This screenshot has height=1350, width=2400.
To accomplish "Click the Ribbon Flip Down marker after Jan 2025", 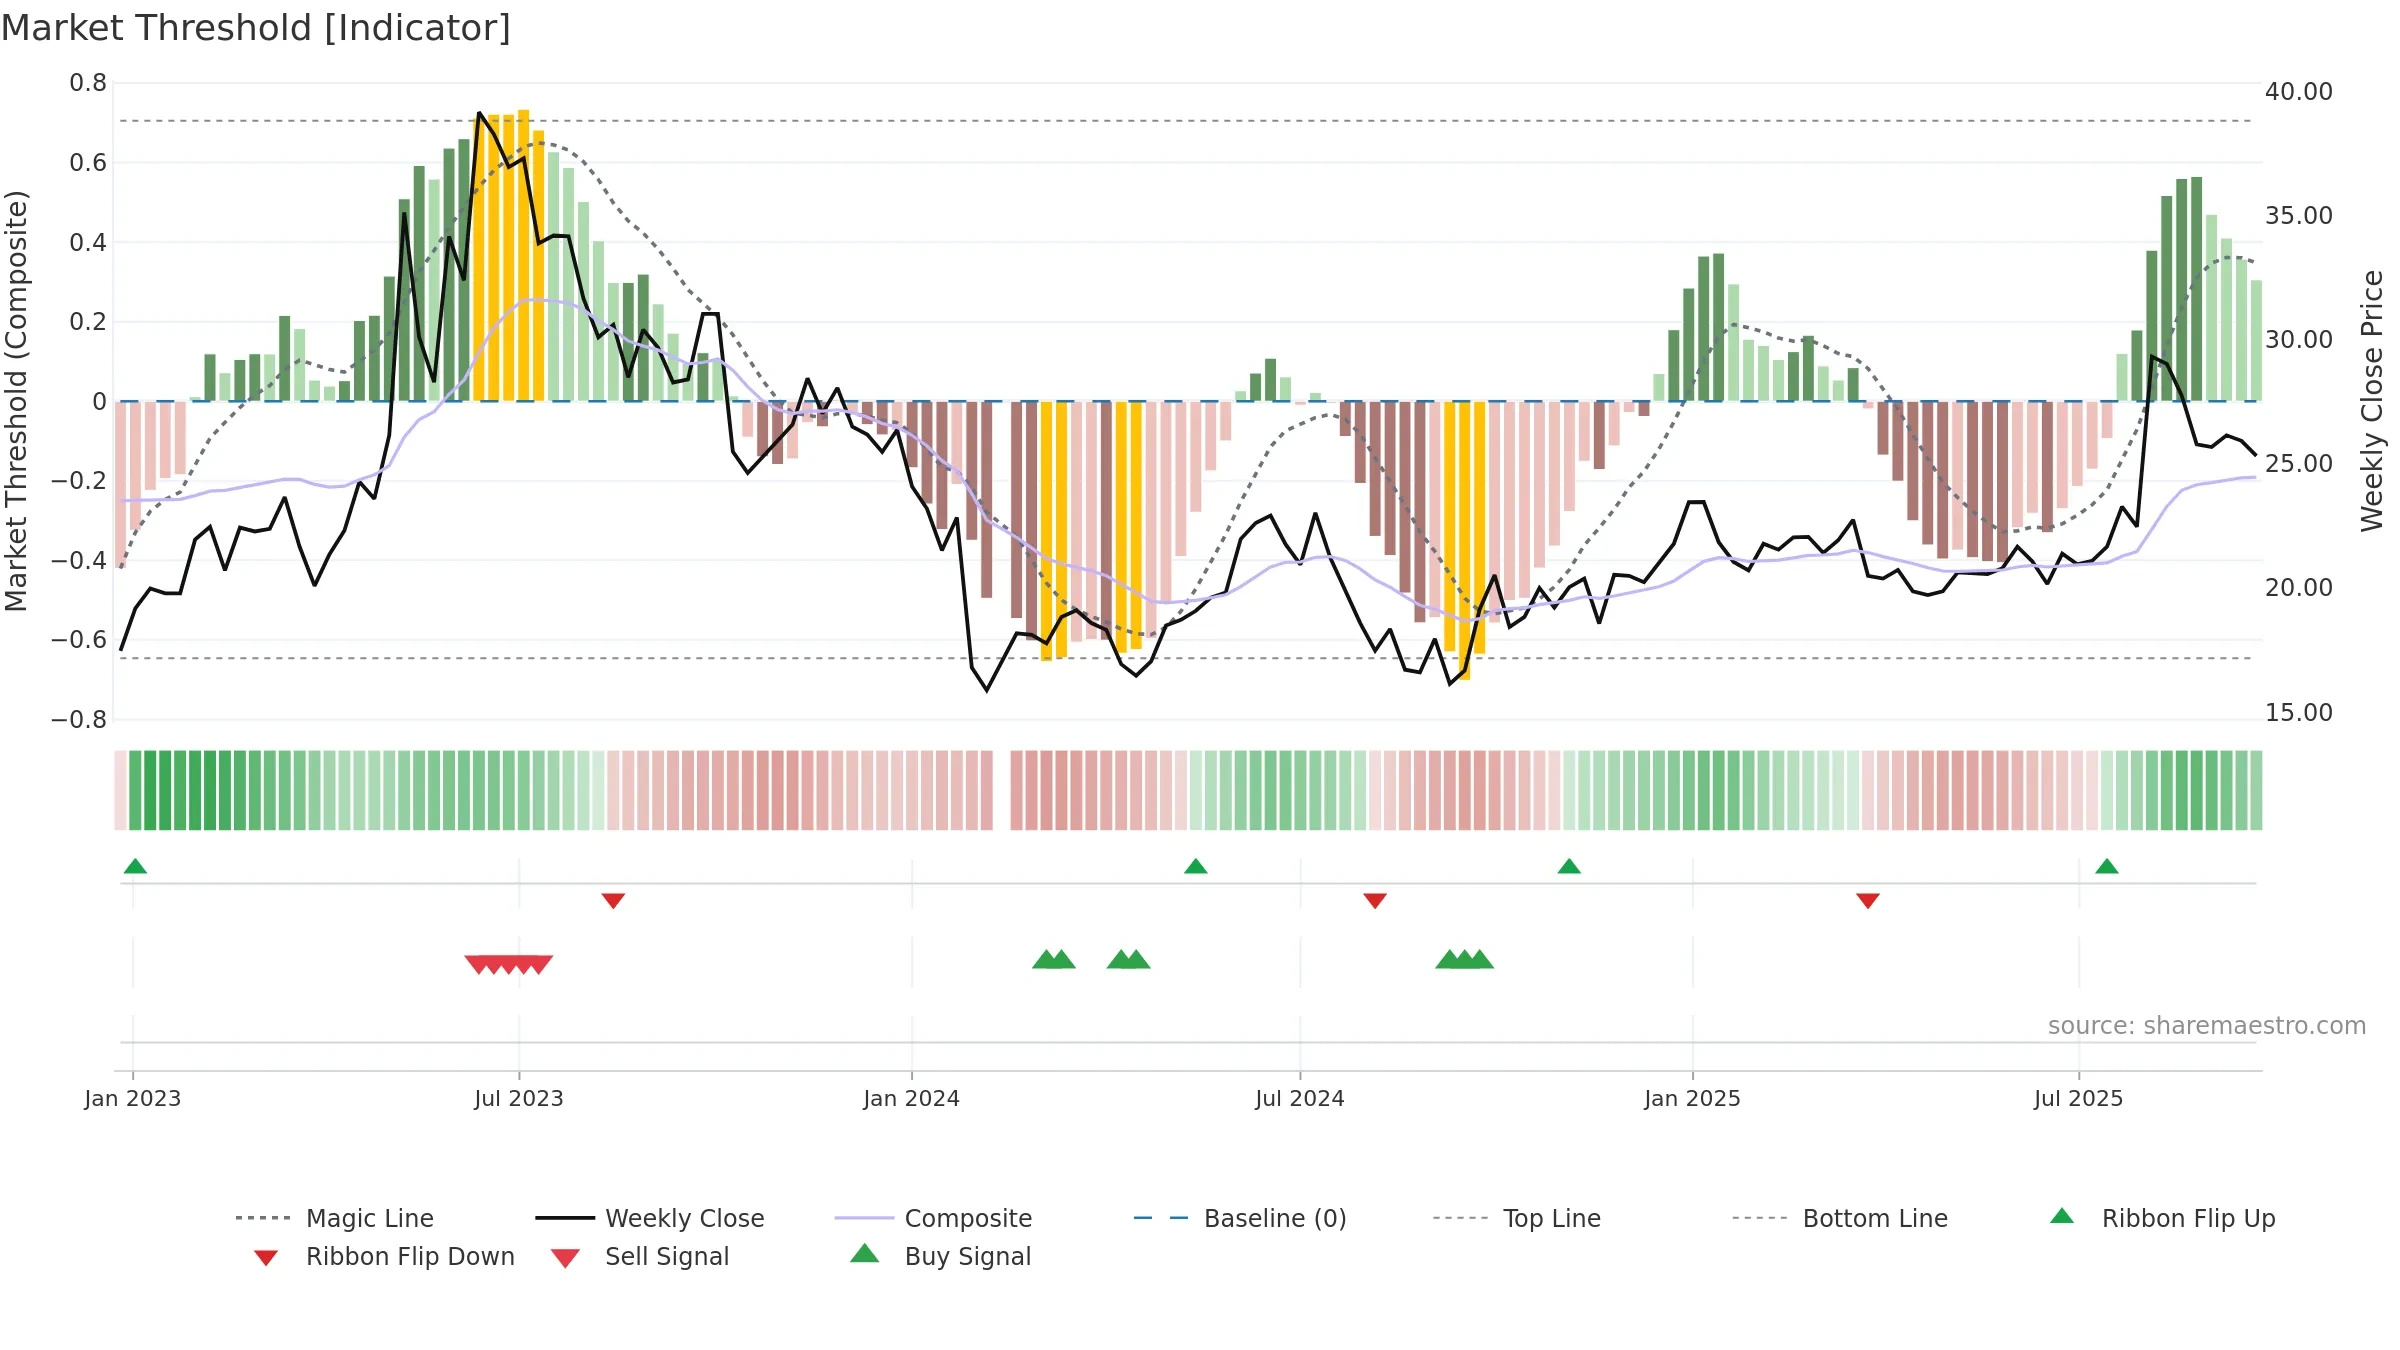I will click(1868, 901).
